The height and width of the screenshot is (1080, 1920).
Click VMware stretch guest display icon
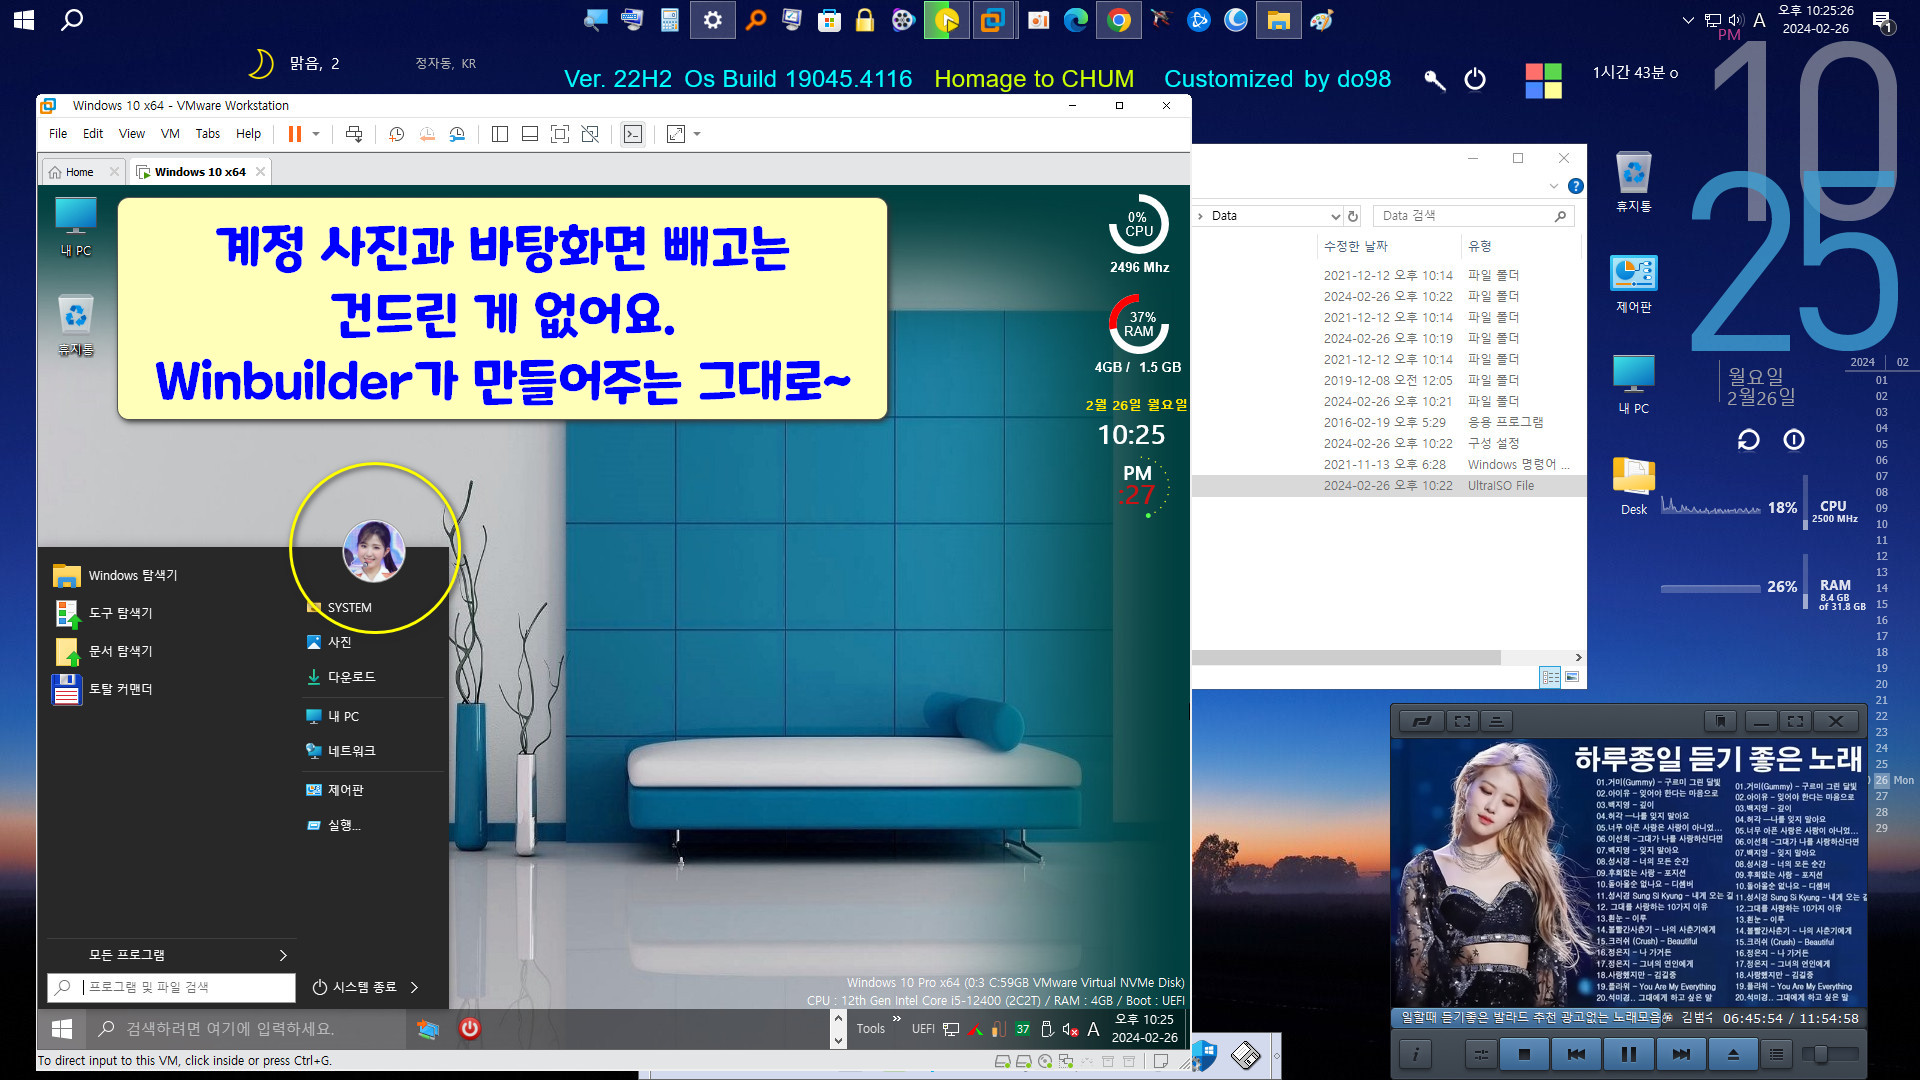point(676,134)
